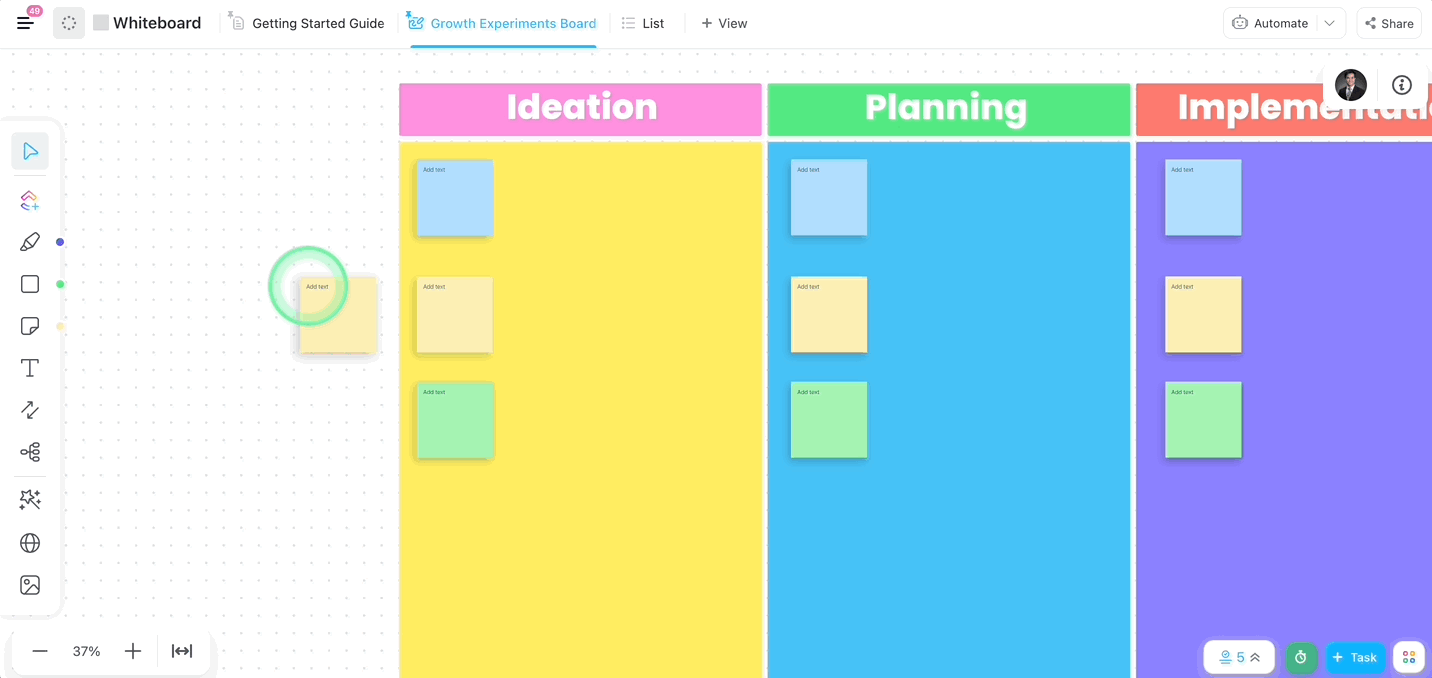Image resolution: width=1432 pixels, height=678 pixels.
Task: Expand the collaborators count panel
Action: tap(1240, 657)
